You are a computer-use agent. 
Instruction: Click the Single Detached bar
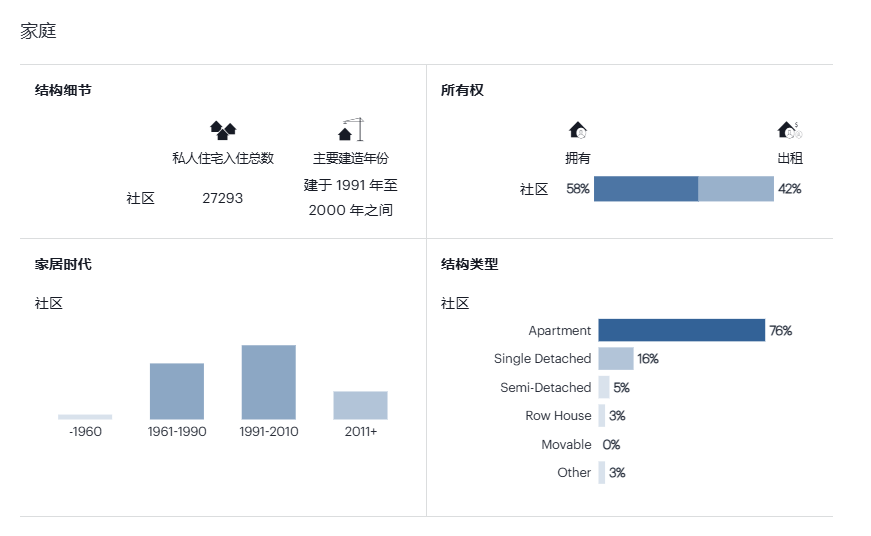(615, 358)
